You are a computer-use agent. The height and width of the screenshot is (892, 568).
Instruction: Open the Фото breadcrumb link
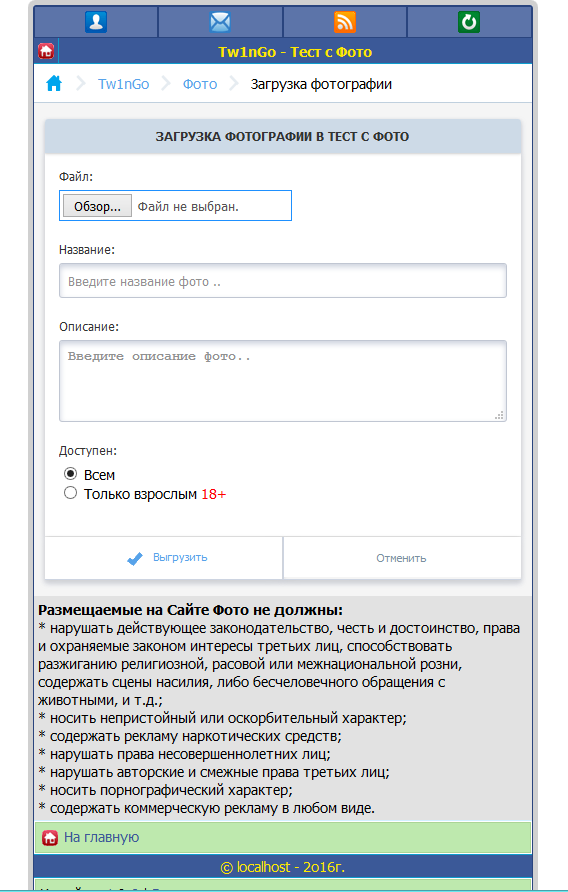click(200, 84)
